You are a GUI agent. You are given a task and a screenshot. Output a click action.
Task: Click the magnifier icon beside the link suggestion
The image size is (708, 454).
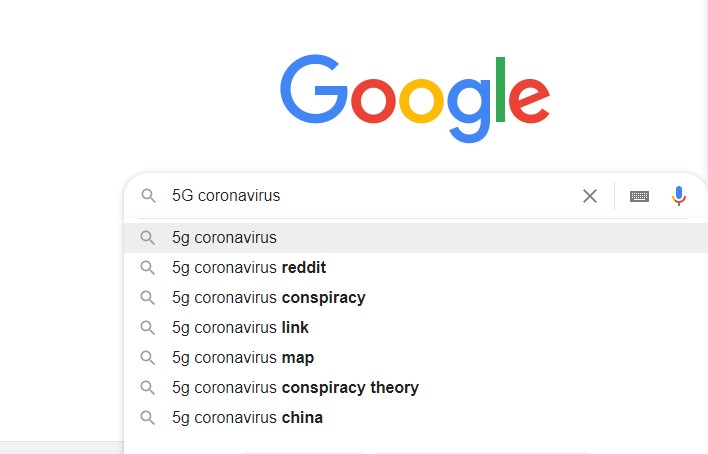click(x=147, y=328)
